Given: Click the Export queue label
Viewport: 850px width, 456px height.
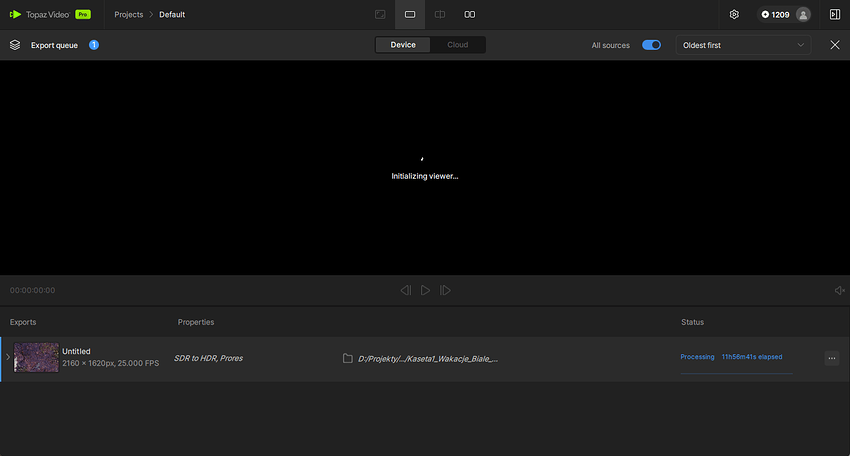Looking at the screenshot, I should point(54,45).
